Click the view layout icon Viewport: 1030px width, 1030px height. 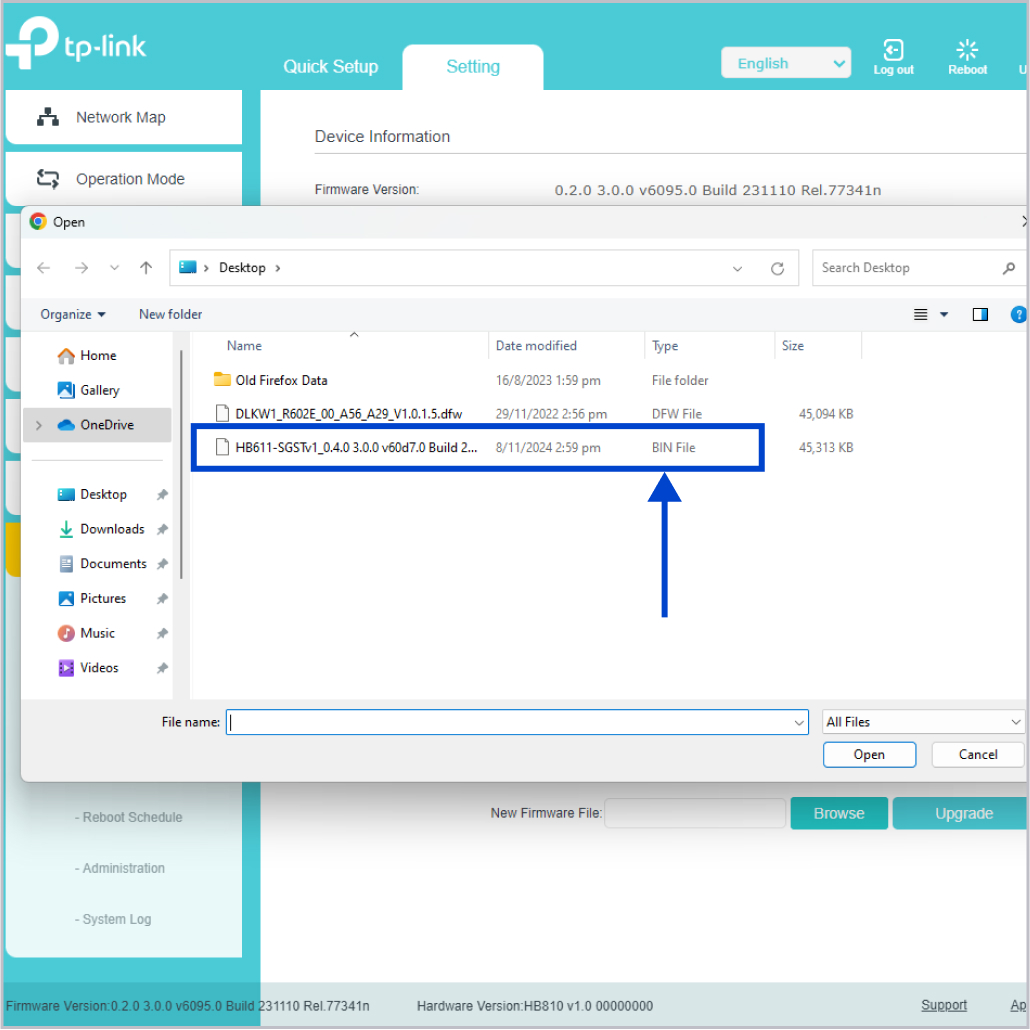coord(920,315)
